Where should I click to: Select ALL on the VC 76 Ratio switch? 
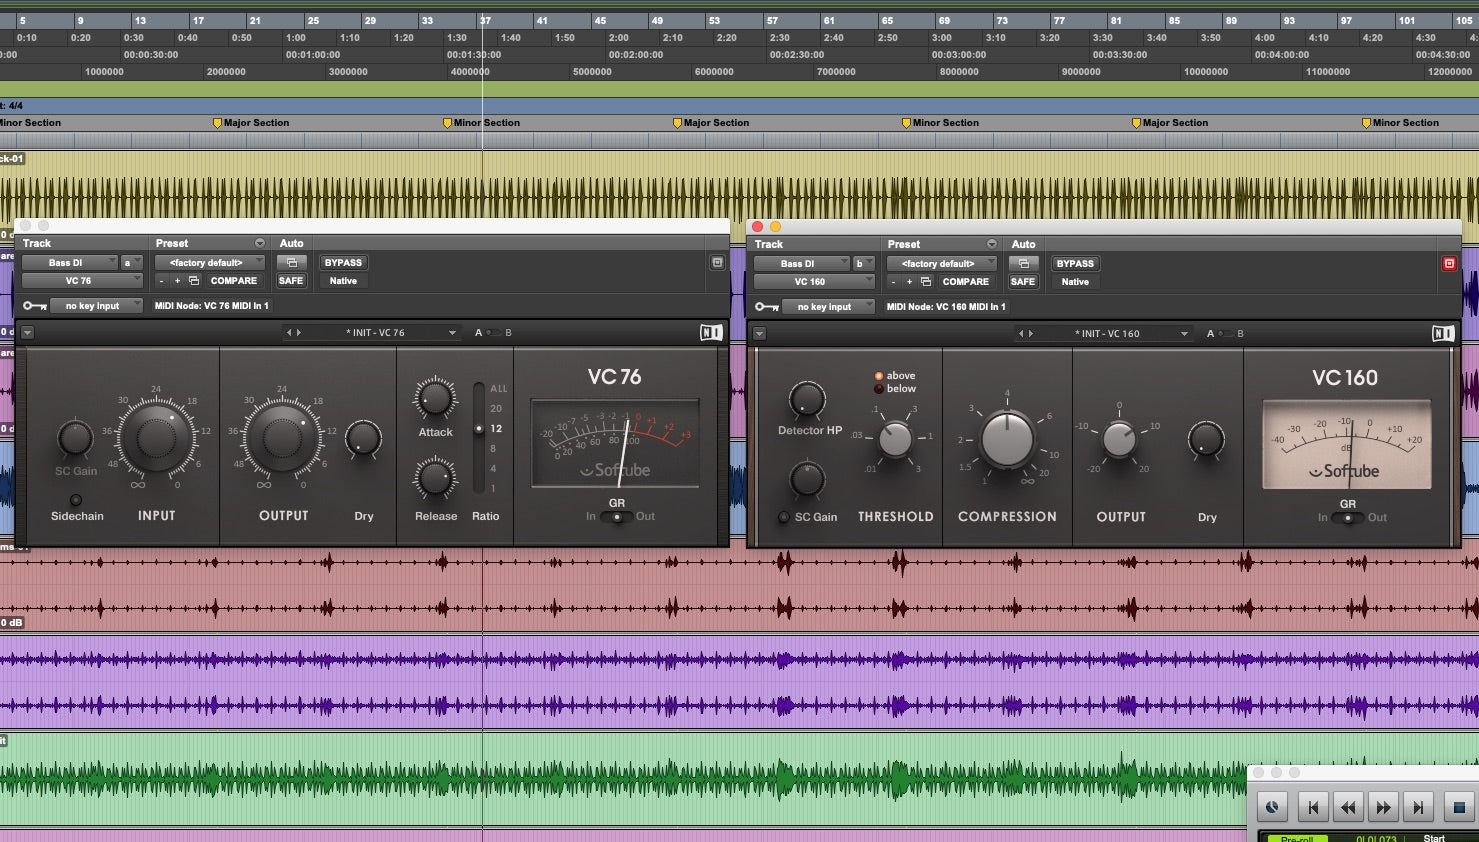(x=498, y=388)
